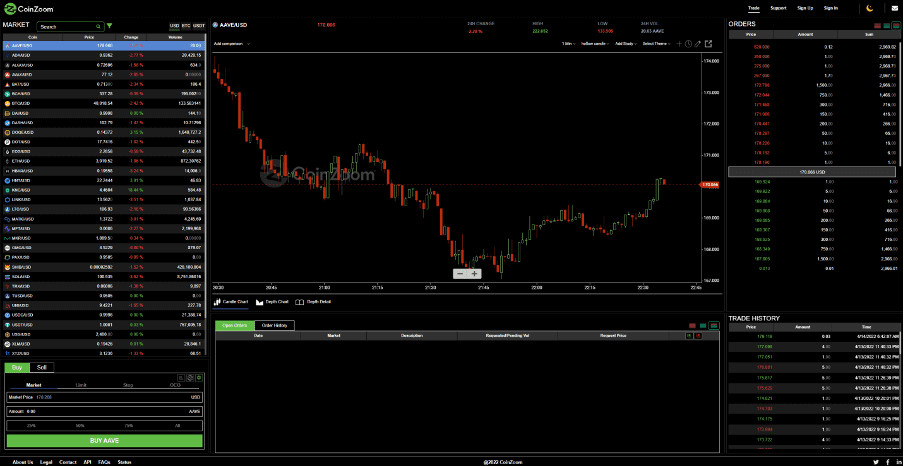The height and width of the screenshot is (466, 904).
Task: Select the Stop order type tab
Action: (x=129, y=385)
